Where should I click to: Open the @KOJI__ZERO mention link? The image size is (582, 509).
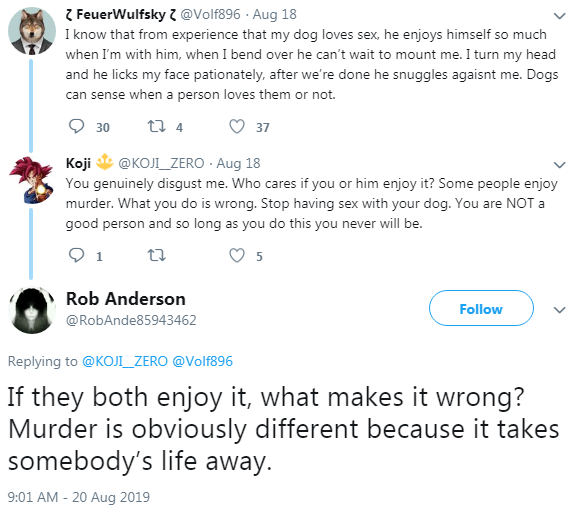coord(125,361)
